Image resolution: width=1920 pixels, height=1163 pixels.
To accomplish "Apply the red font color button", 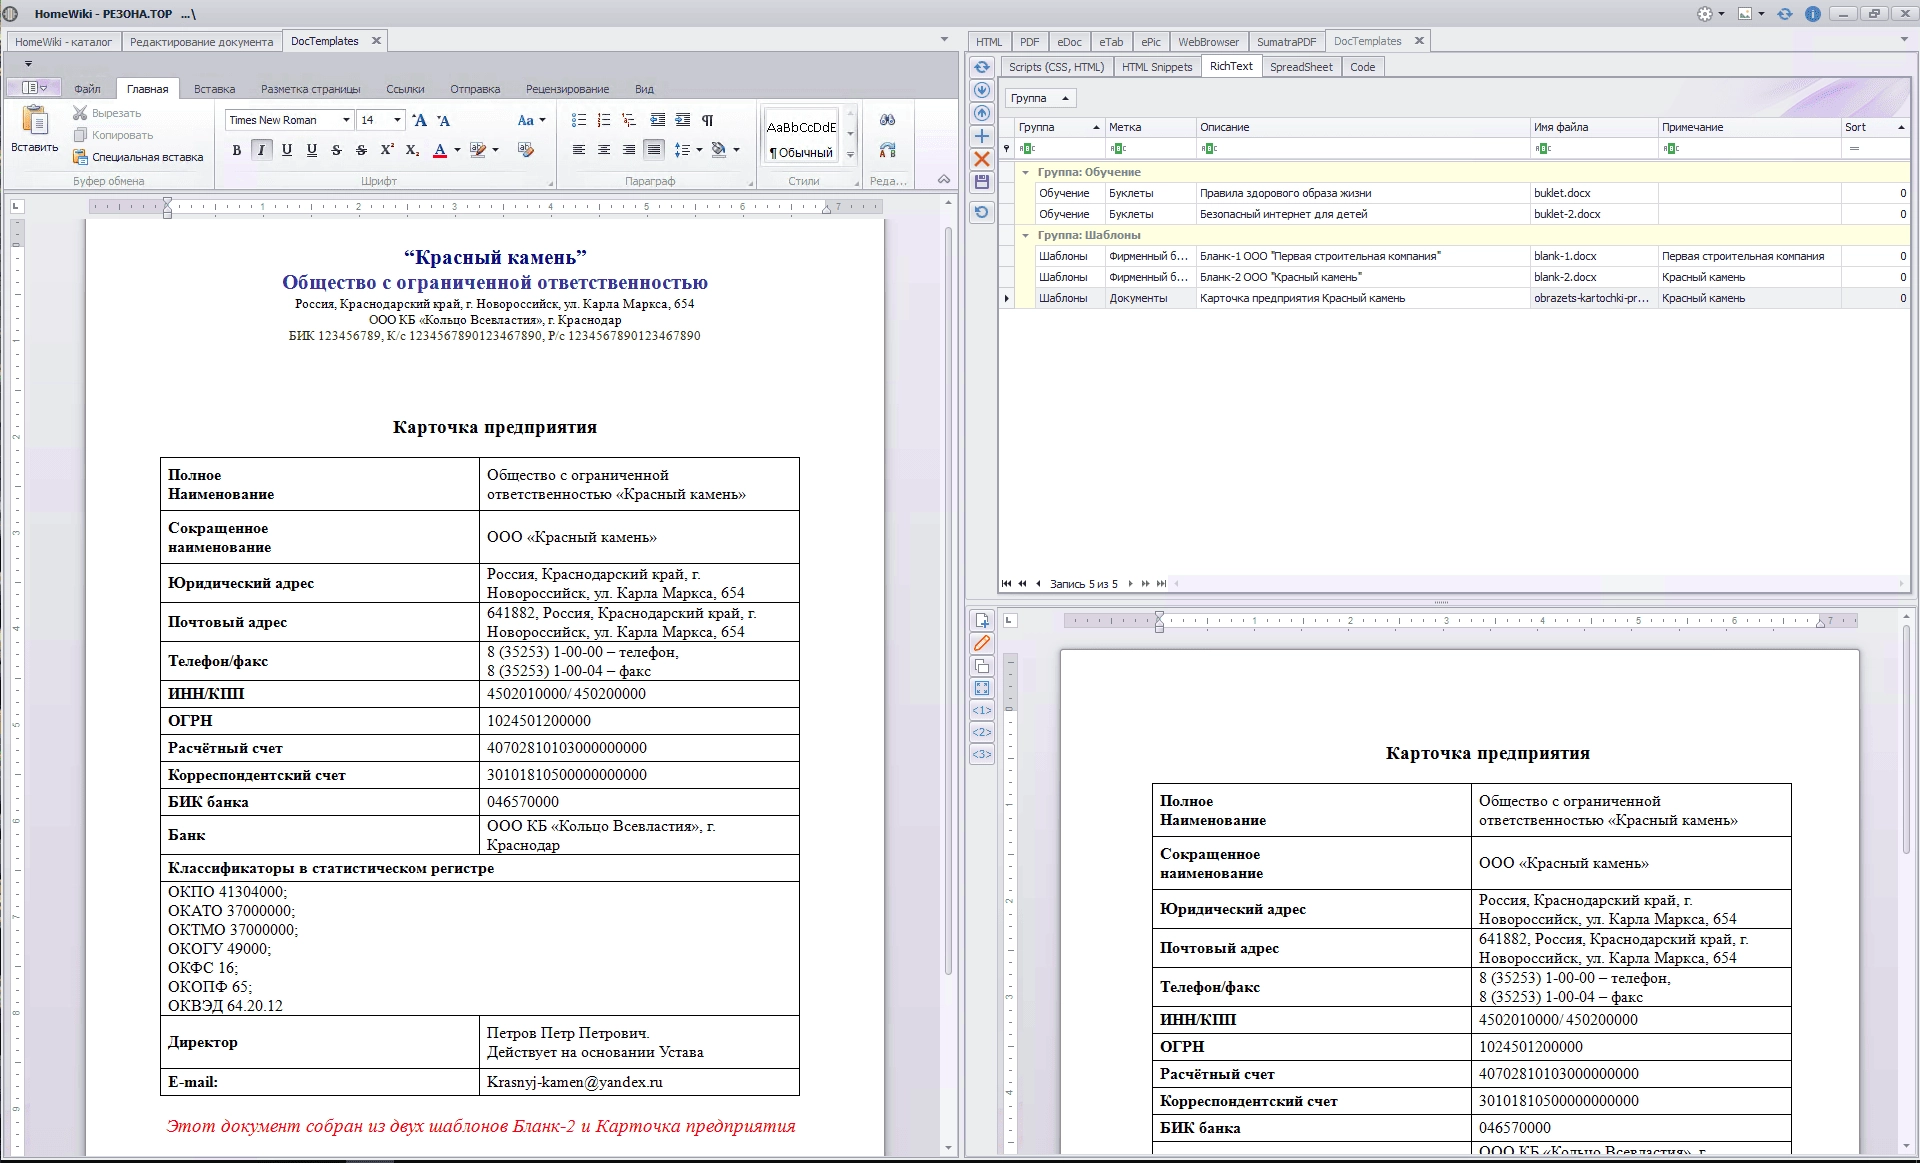I will 440,150.
